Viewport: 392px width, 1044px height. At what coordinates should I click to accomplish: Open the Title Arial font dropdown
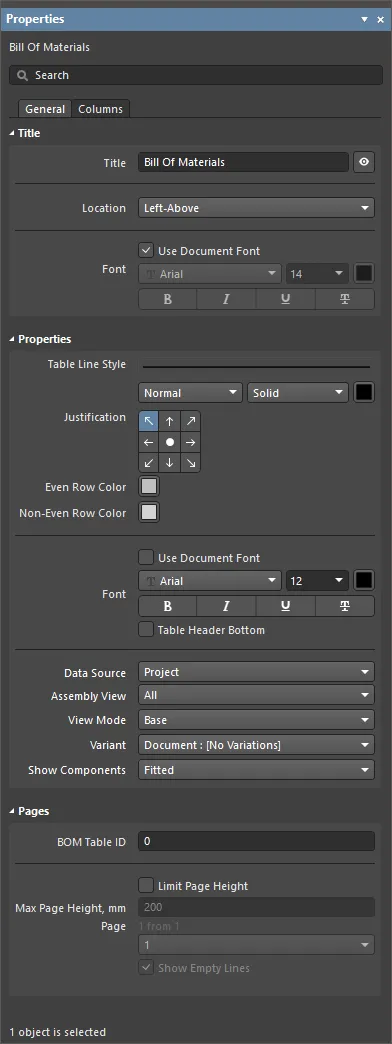coord(210,274)
